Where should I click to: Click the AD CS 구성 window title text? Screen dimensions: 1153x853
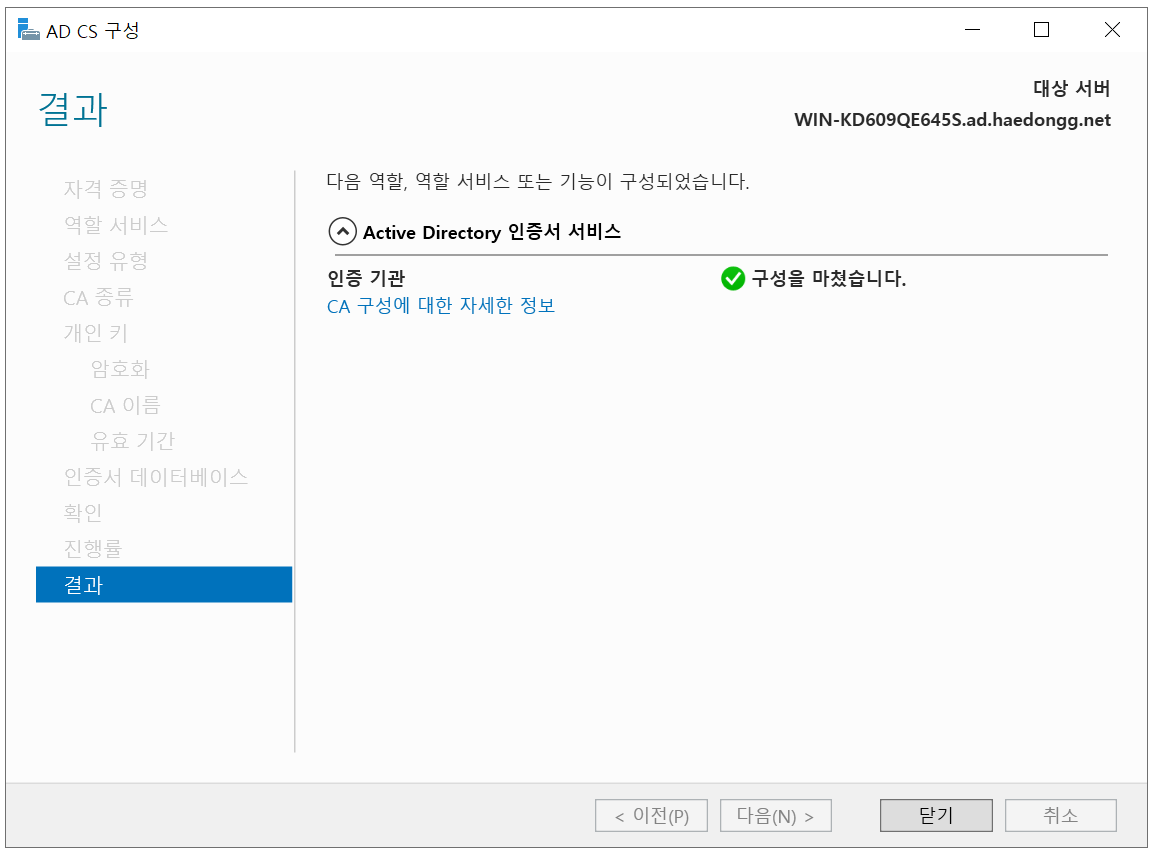[93, 31]
